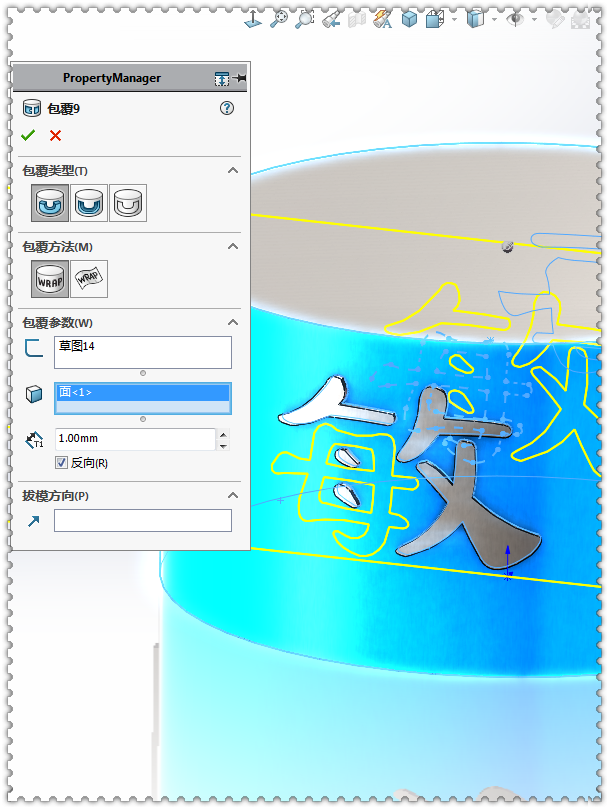Click the Apply Scene icon
Screen dimensions: 609x809
click(x=581, y=19)
